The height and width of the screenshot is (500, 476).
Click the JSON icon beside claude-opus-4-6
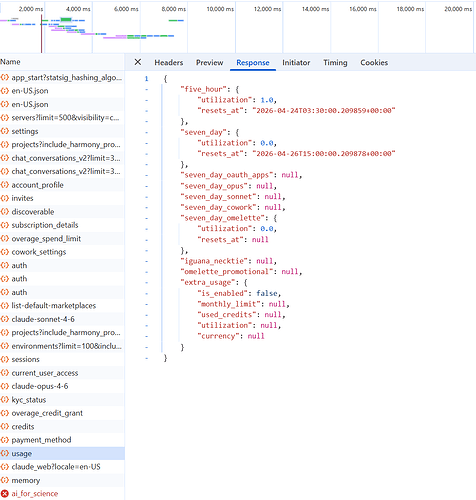point(5,386)
